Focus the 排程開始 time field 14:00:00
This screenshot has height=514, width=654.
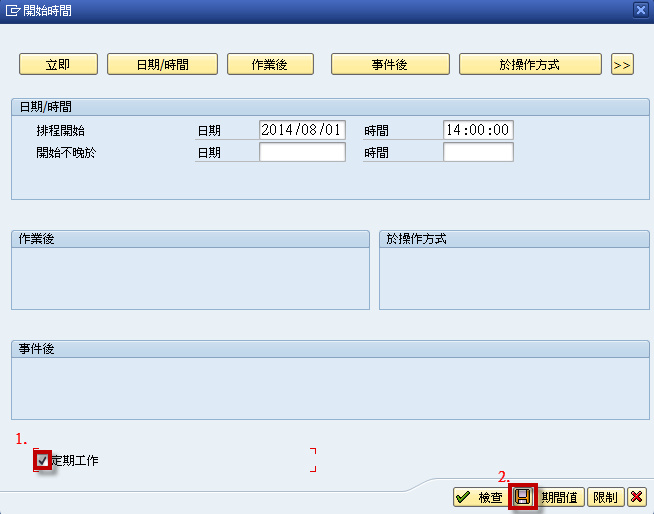pos(478,130)
